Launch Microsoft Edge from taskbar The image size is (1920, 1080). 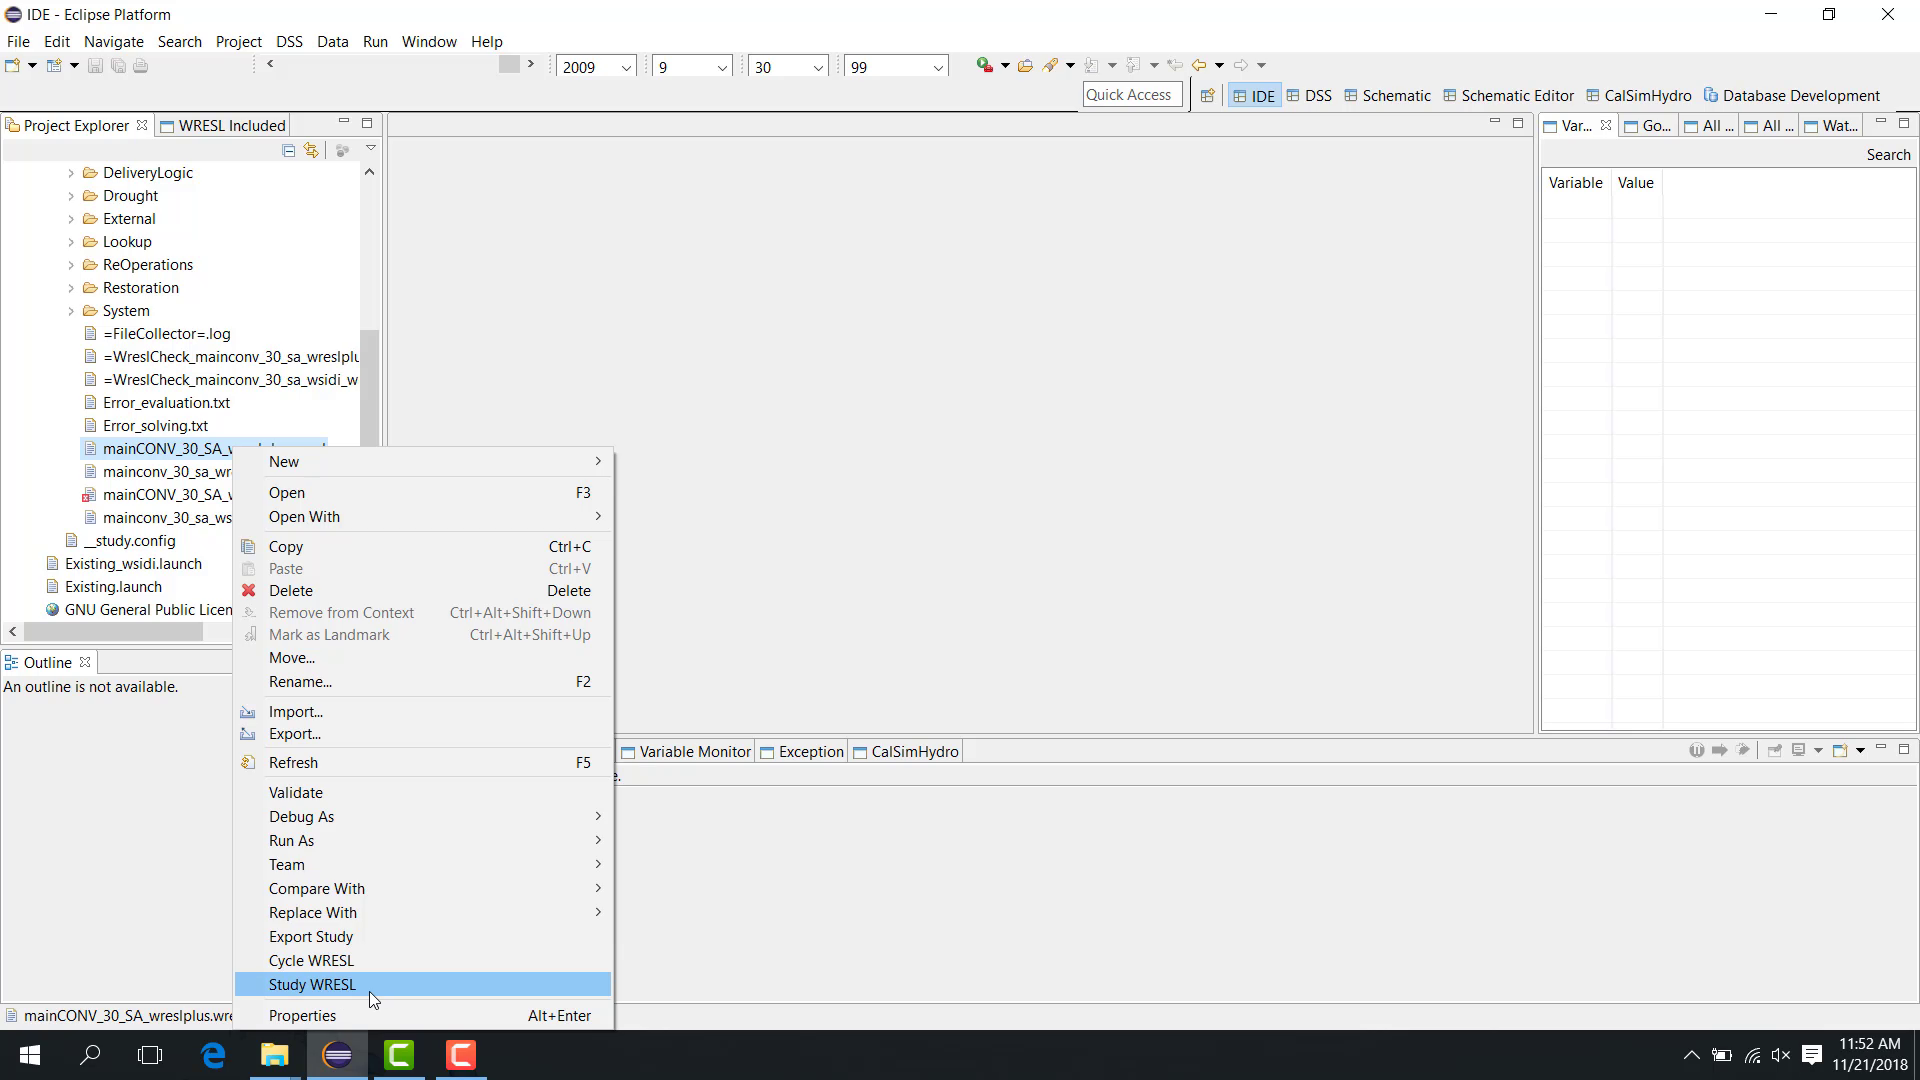(x=213, y=1055)
